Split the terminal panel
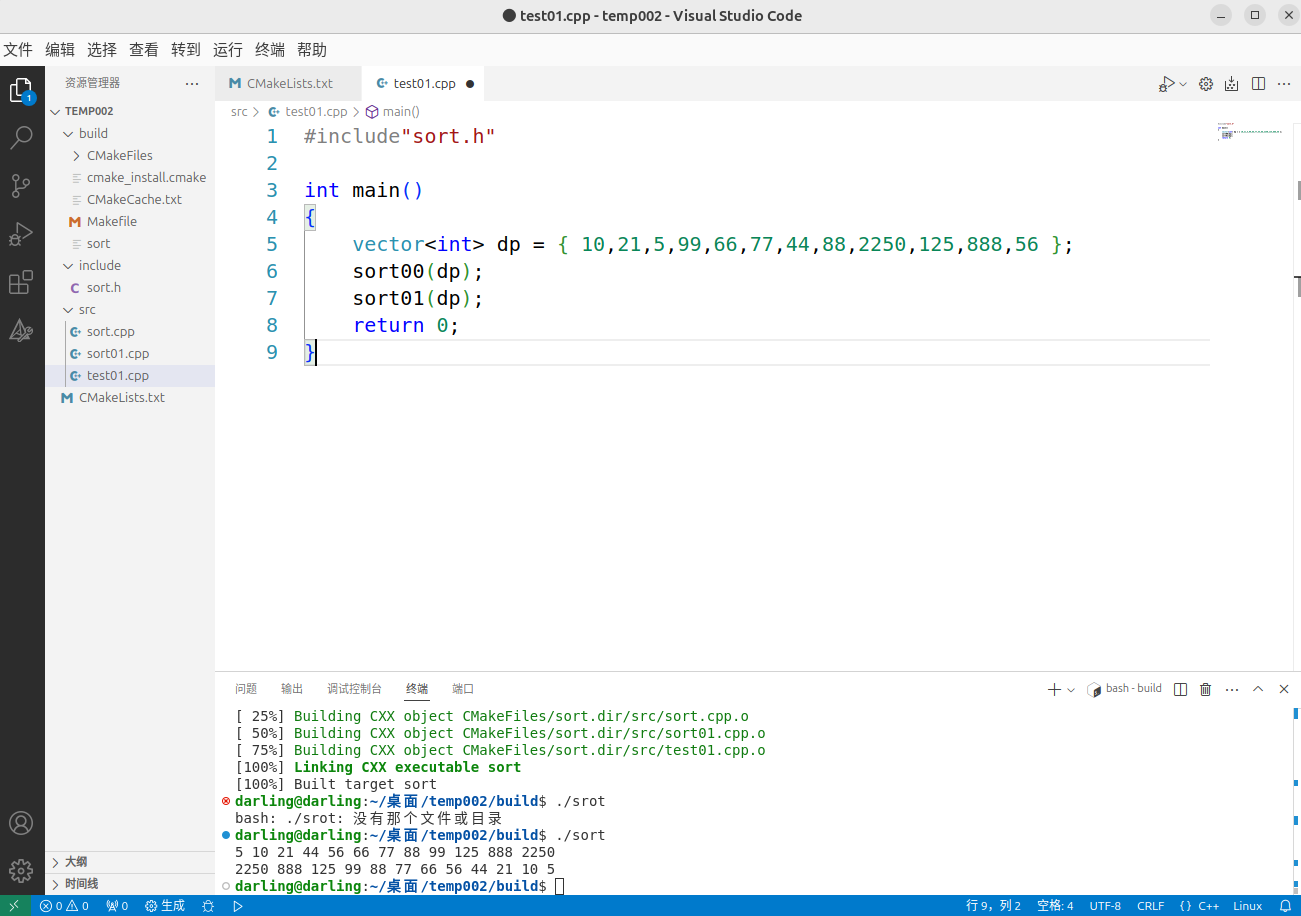This screenshot has width=1301, height=916. click(1180, 689)
